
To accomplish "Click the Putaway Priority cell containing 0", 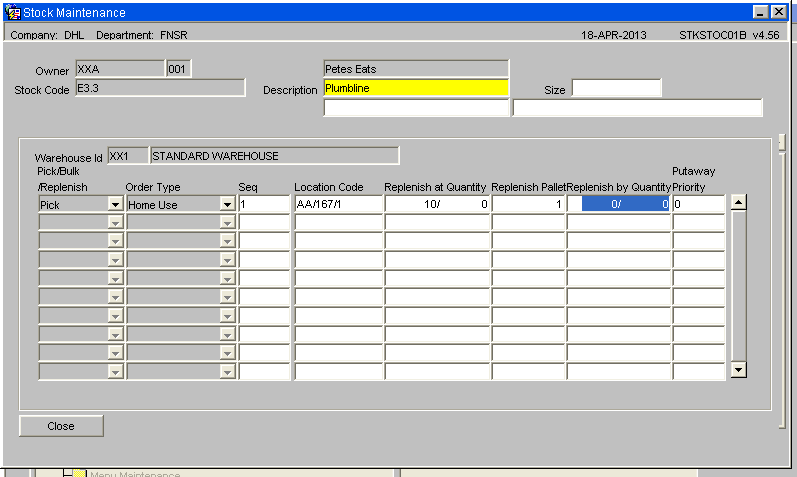I will pos(699,204).
